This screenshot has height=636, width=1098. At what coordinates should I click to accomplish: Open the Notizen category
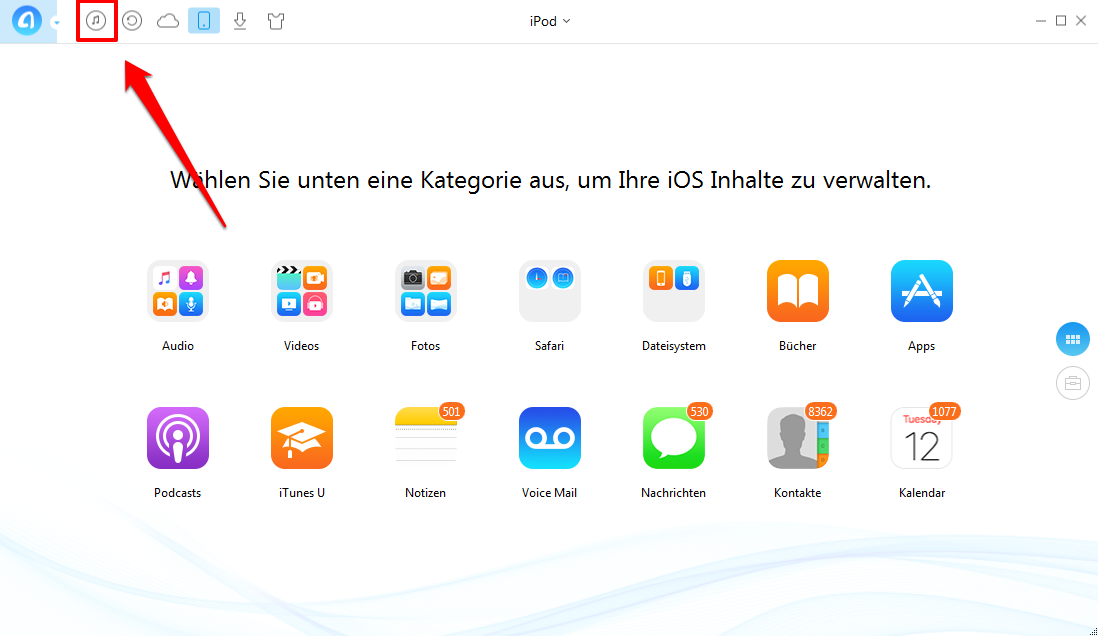pyautogui.click(x=426, y=438)
